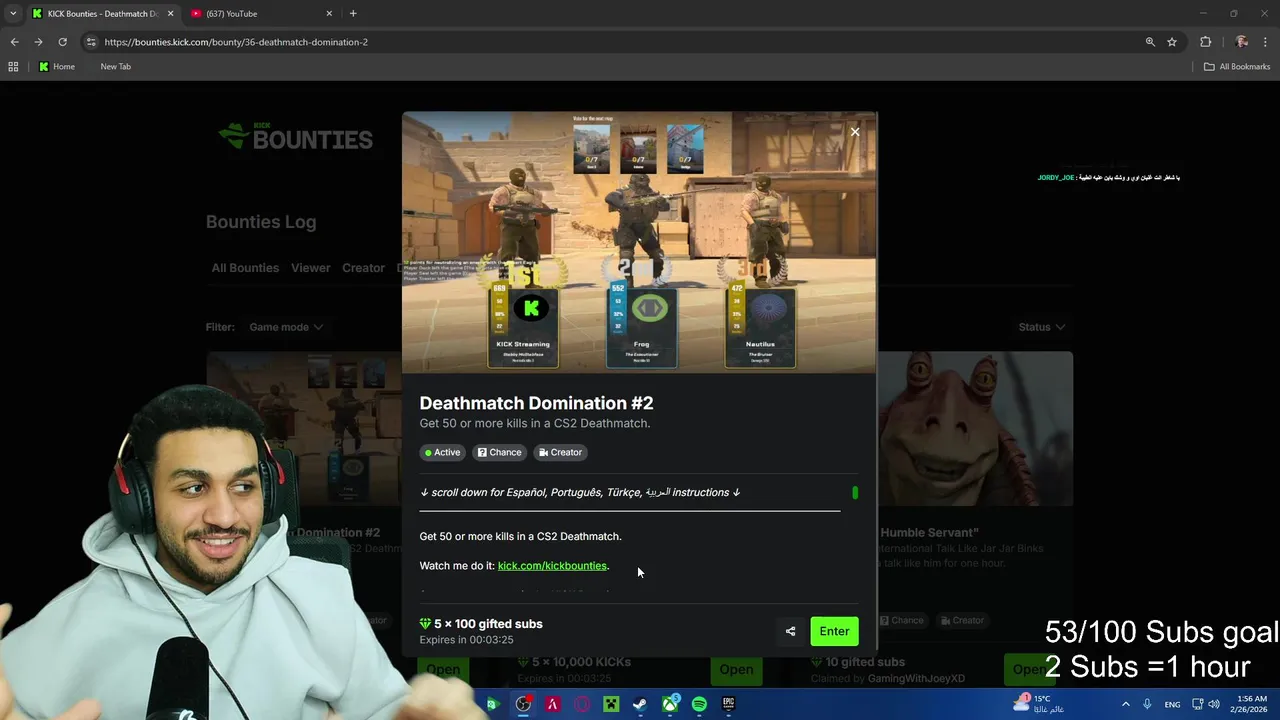Click the modal's green scrollbar thumb
This screenshot has width=1280, height=720.
tap(855, 493)
